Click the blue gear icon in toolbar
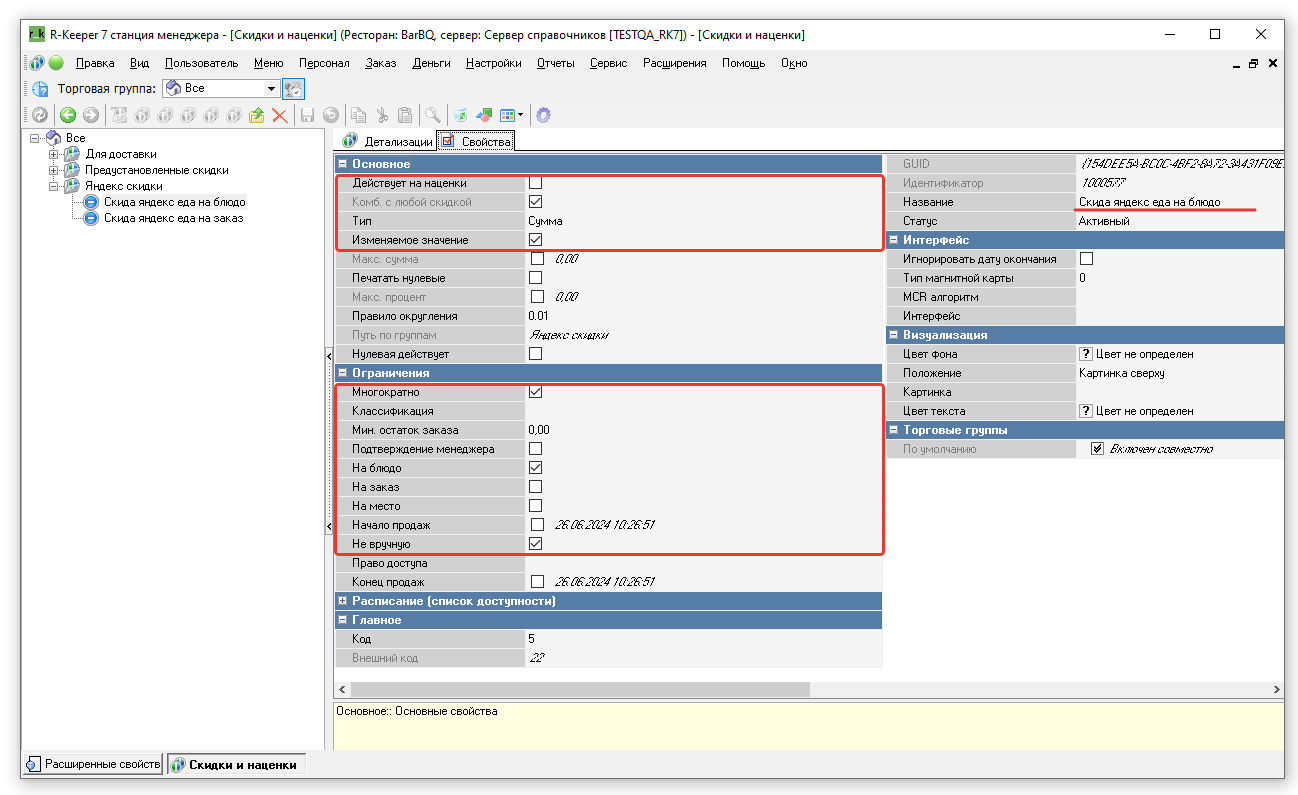Image resolution: width=1298 pixels, height=795 pixels. coord(543,115)
